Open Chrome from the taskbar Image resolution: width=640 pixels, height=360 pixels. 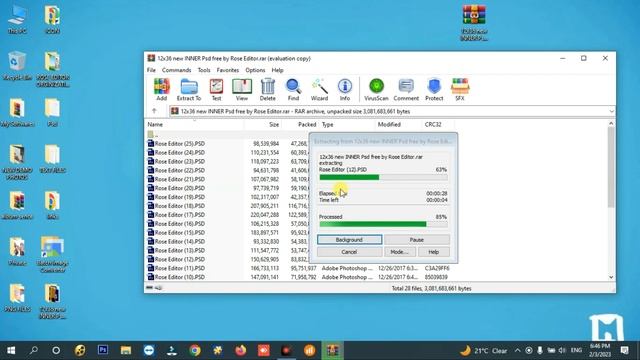pos(195,350)
